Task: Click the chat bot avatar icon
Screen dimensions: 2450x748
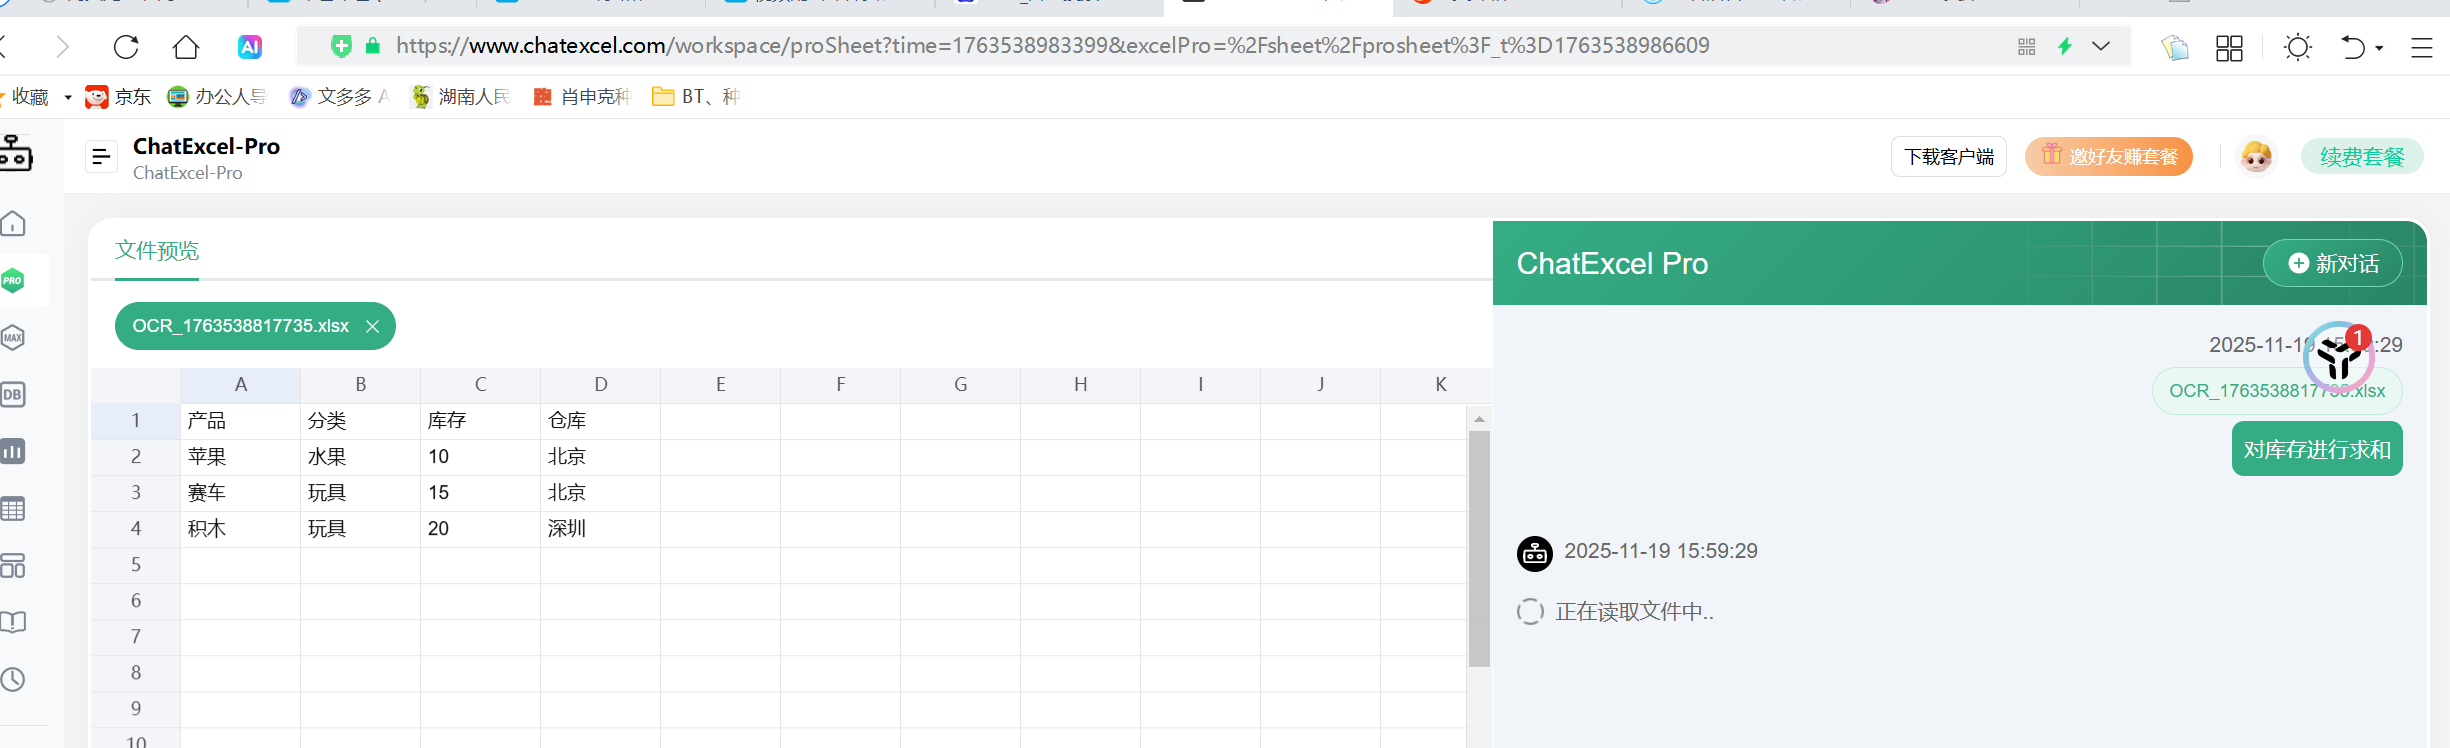Action: coord(1535,552)
